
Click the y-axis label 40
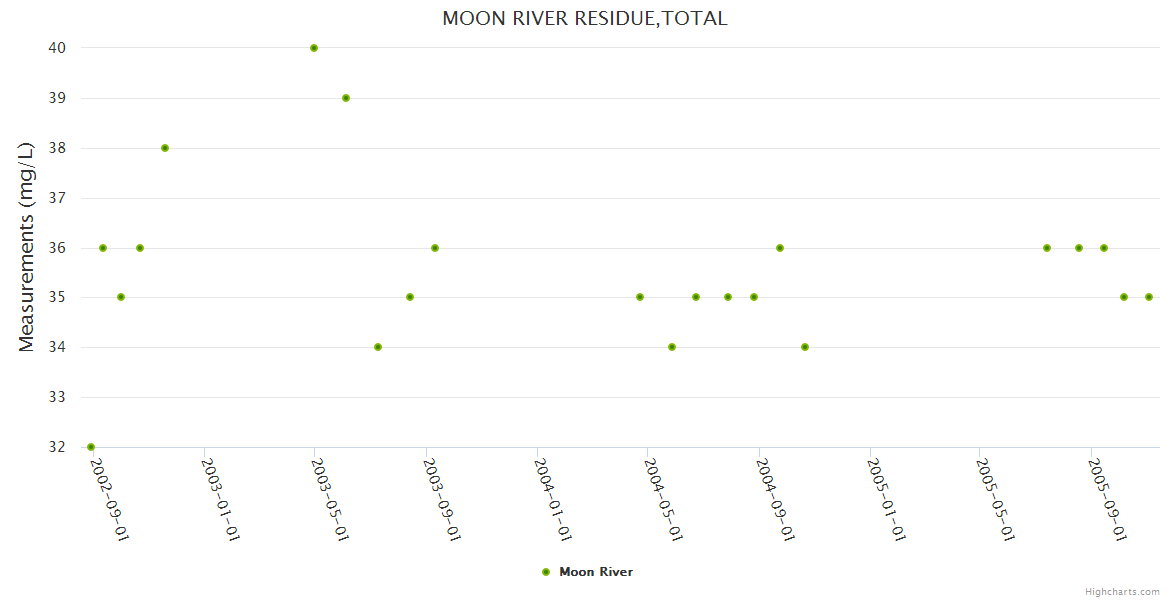(x=56, y=48)
